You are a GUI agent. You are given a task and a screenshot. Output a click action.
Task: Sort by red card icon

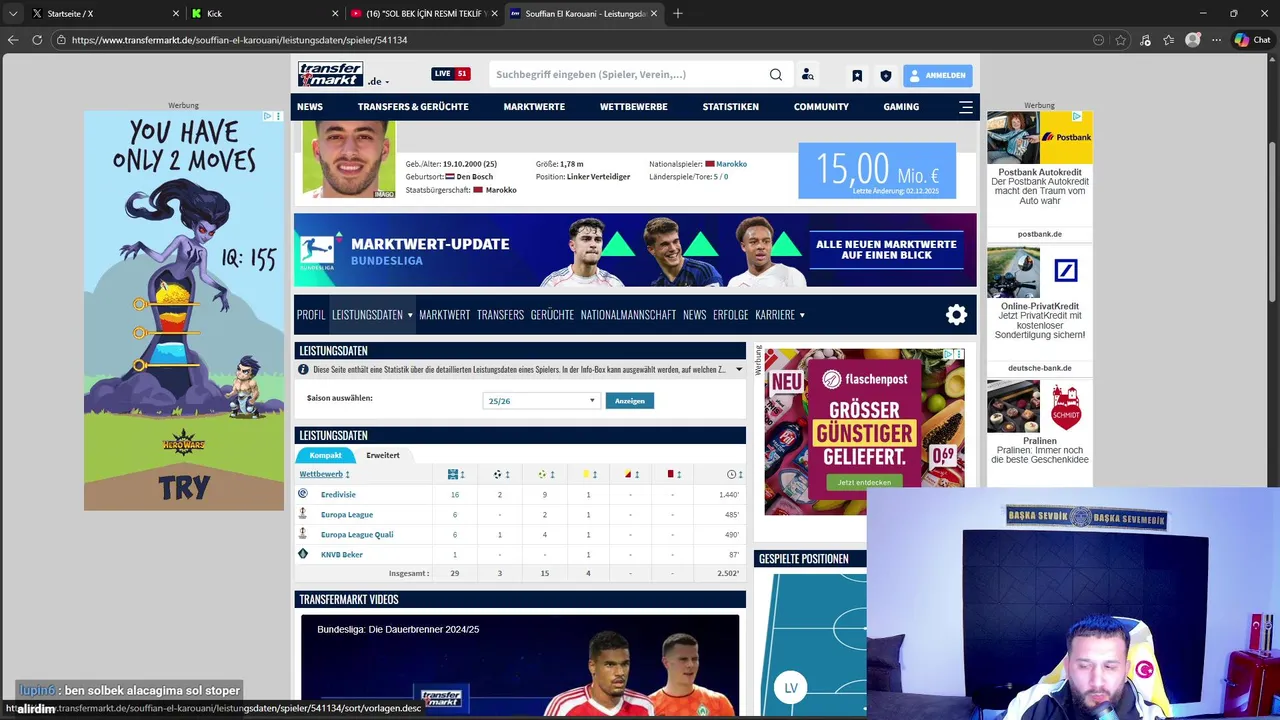point(670,474)
